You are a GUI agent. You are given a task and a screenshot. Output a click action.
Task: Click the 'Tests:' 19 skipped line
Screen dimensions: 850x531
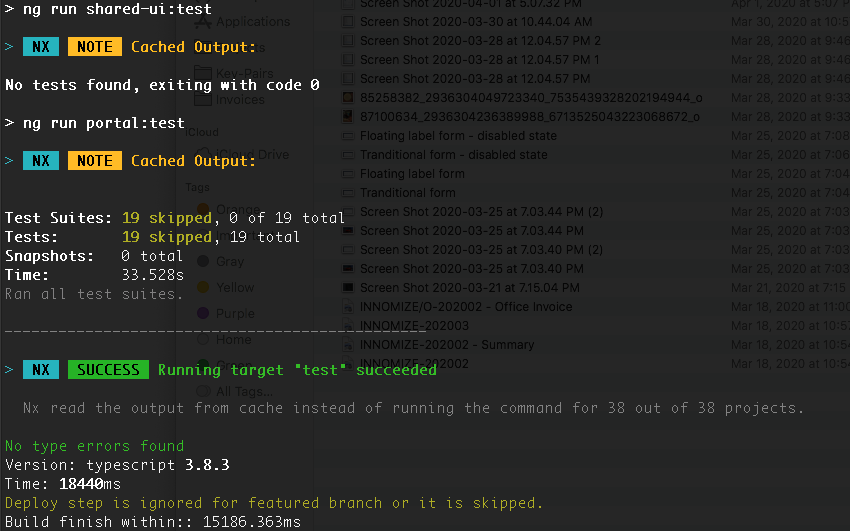point(152,237)
